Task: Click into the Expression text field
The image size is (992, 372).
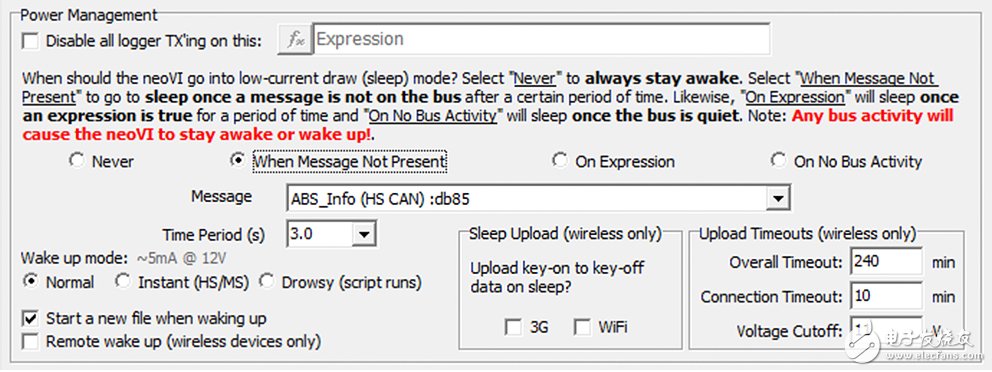Action: pos(541,39)
